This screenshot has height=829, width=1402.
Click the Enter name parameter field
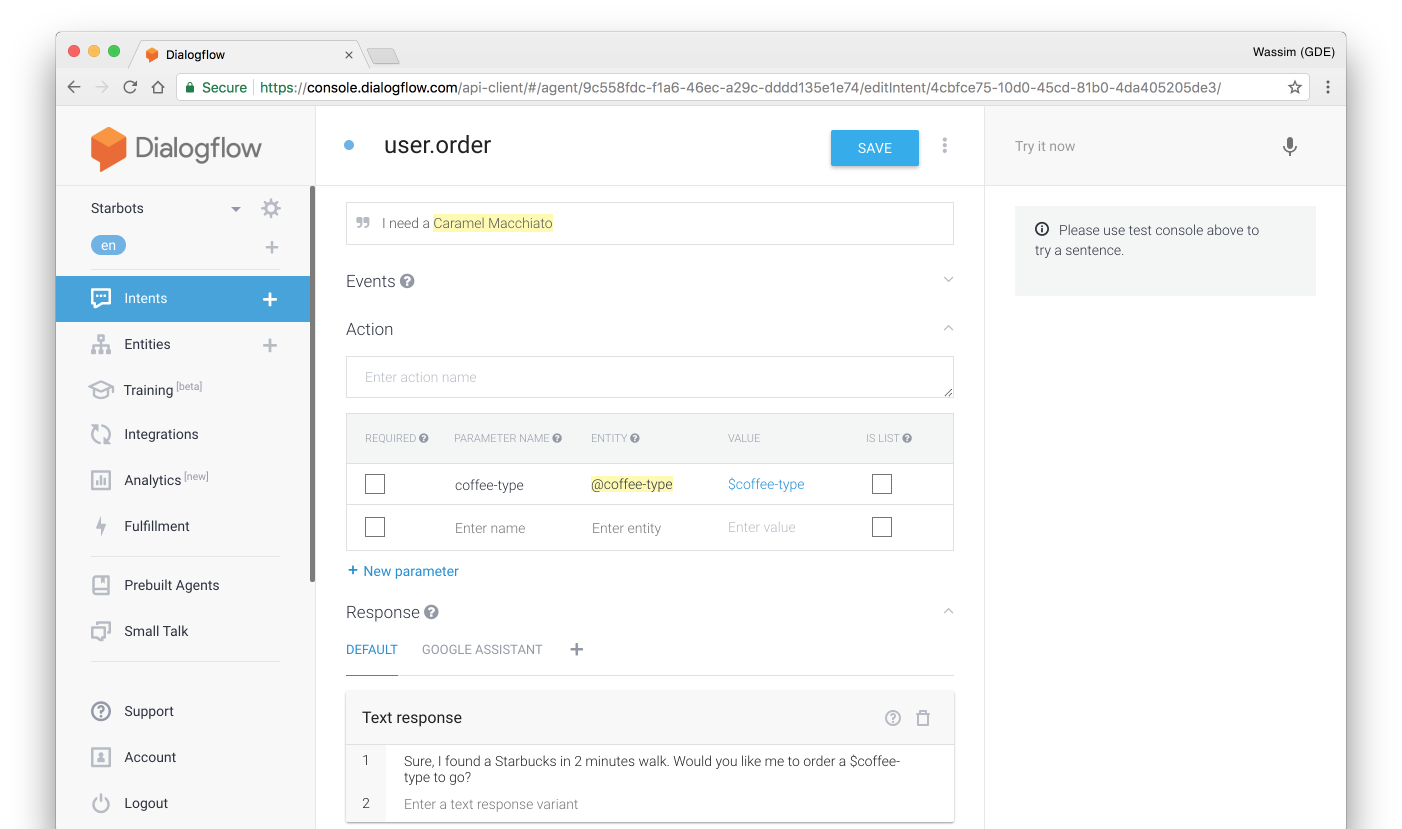(490, 528)
